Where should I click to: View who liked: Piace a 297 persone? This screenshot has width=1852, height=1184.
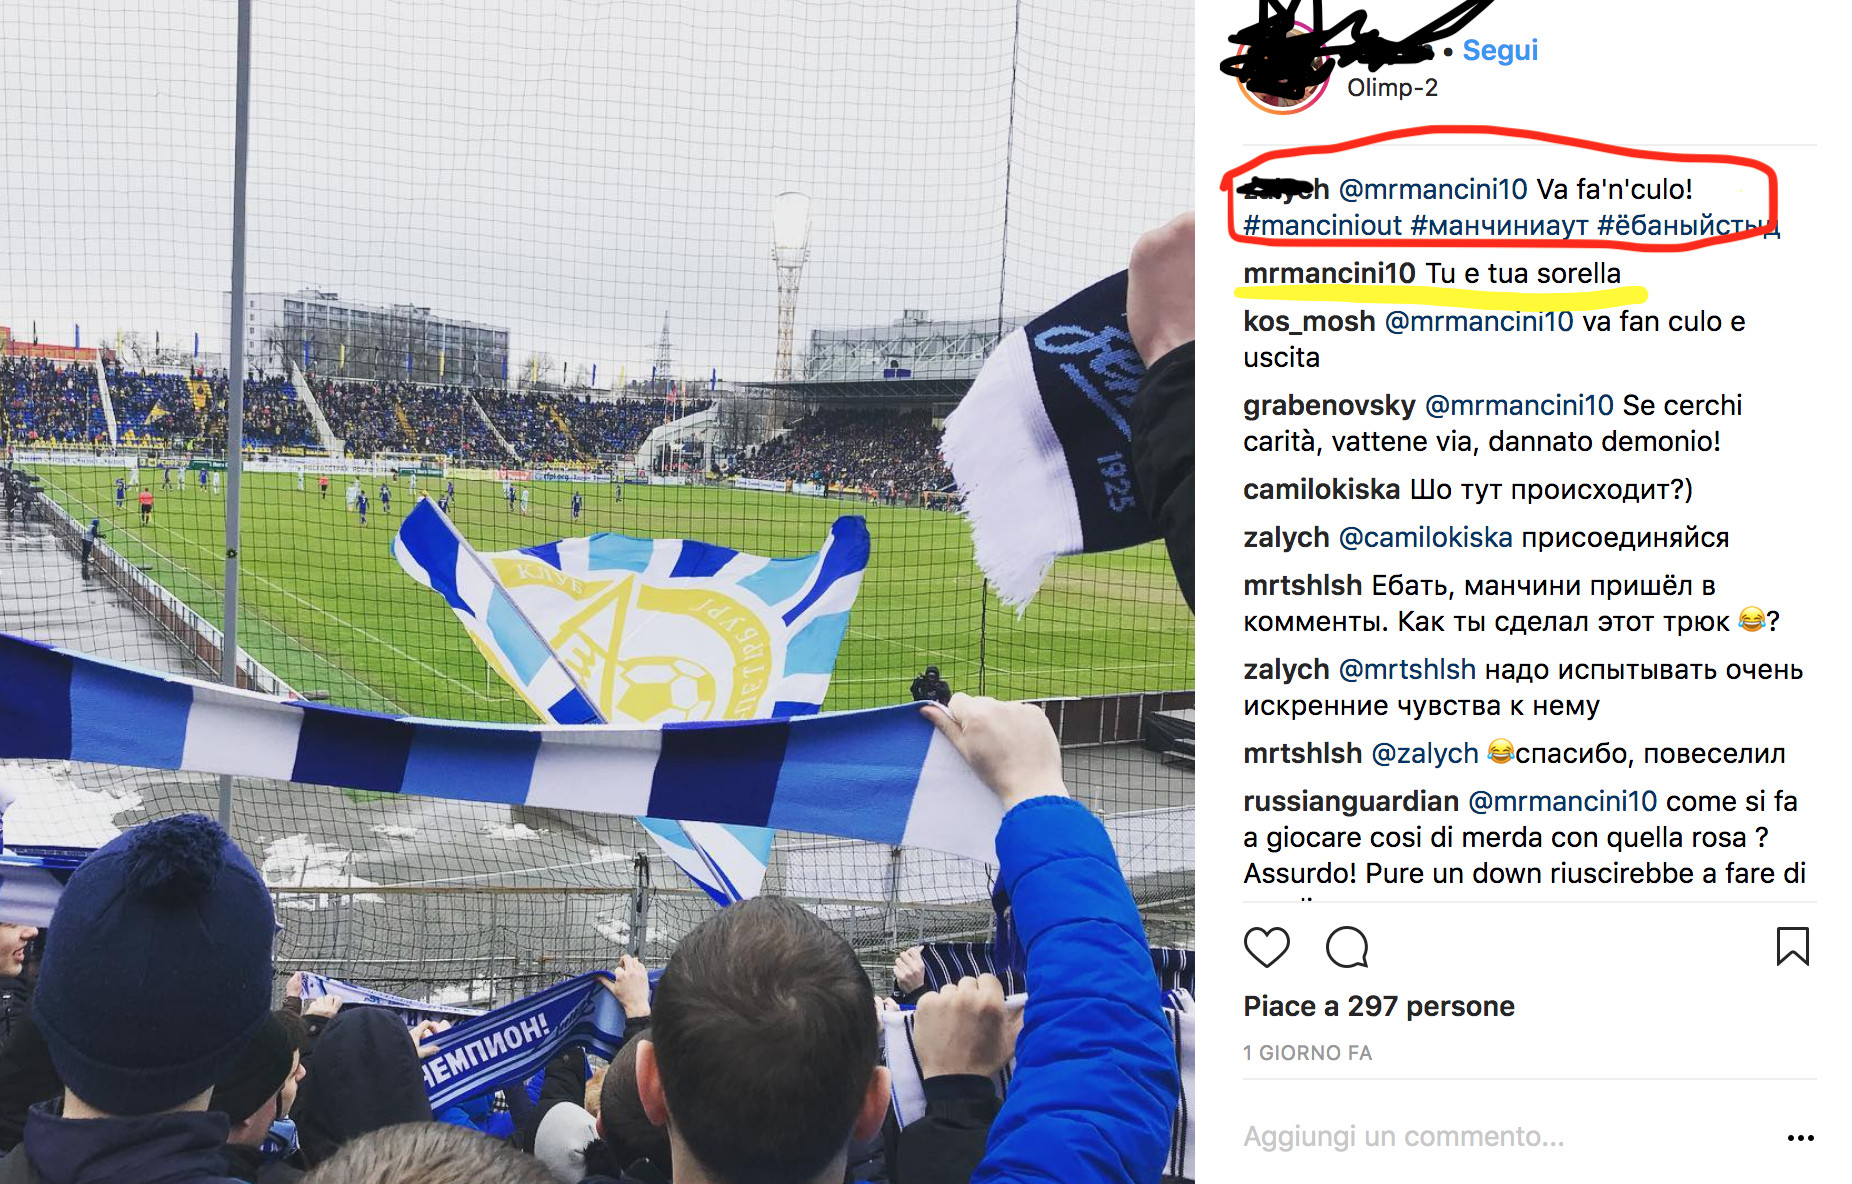1379,1006
